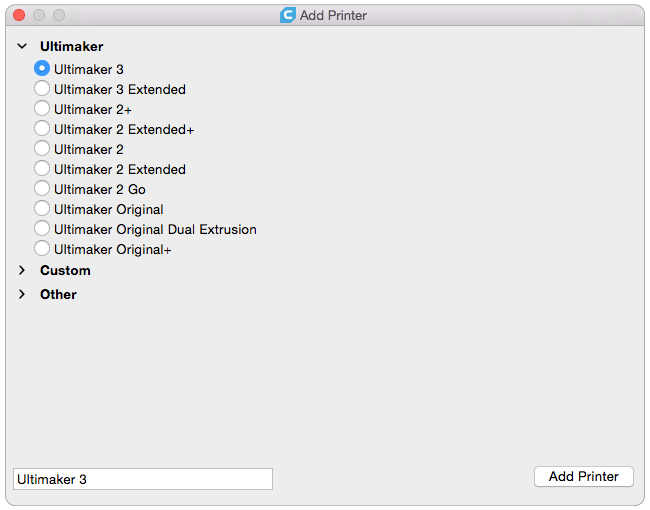Pick the Ultimaker Original radio button
Screen dimensions: 650x510
coord(42,208)
